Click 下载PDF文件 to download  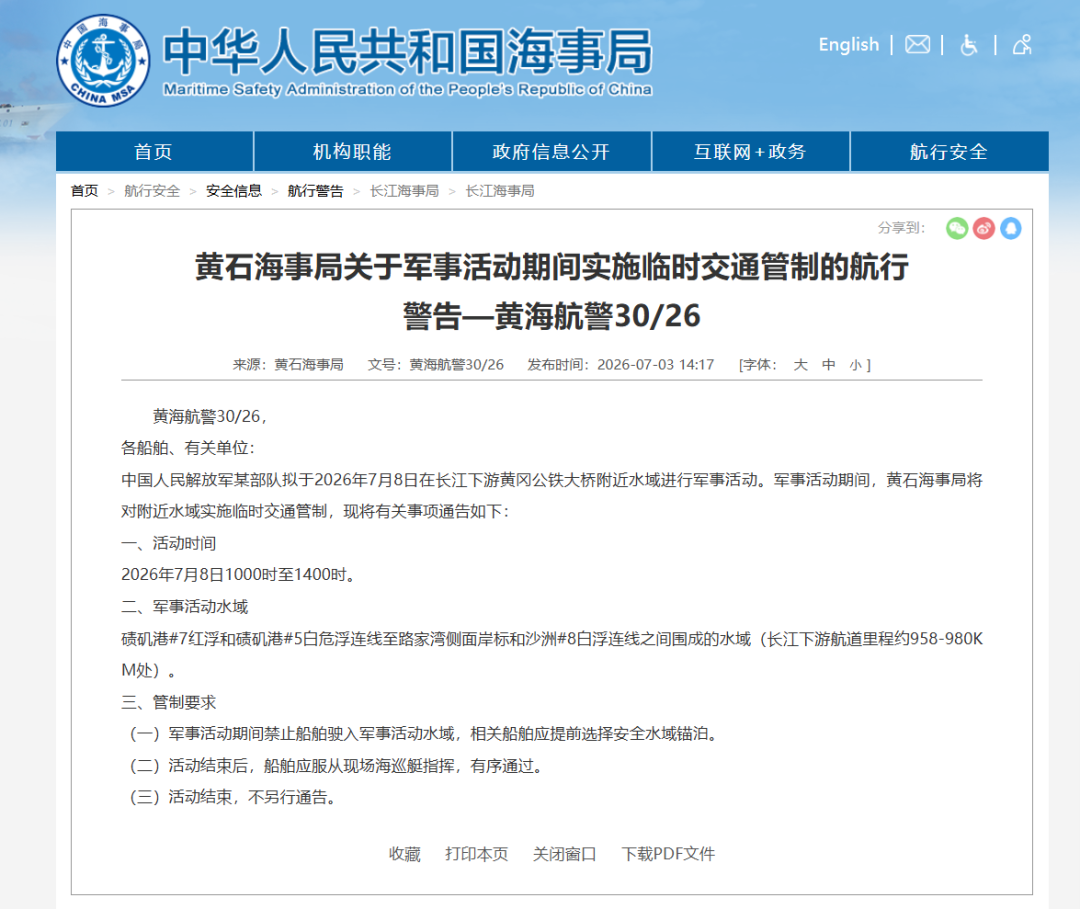(x=668, y=854)
